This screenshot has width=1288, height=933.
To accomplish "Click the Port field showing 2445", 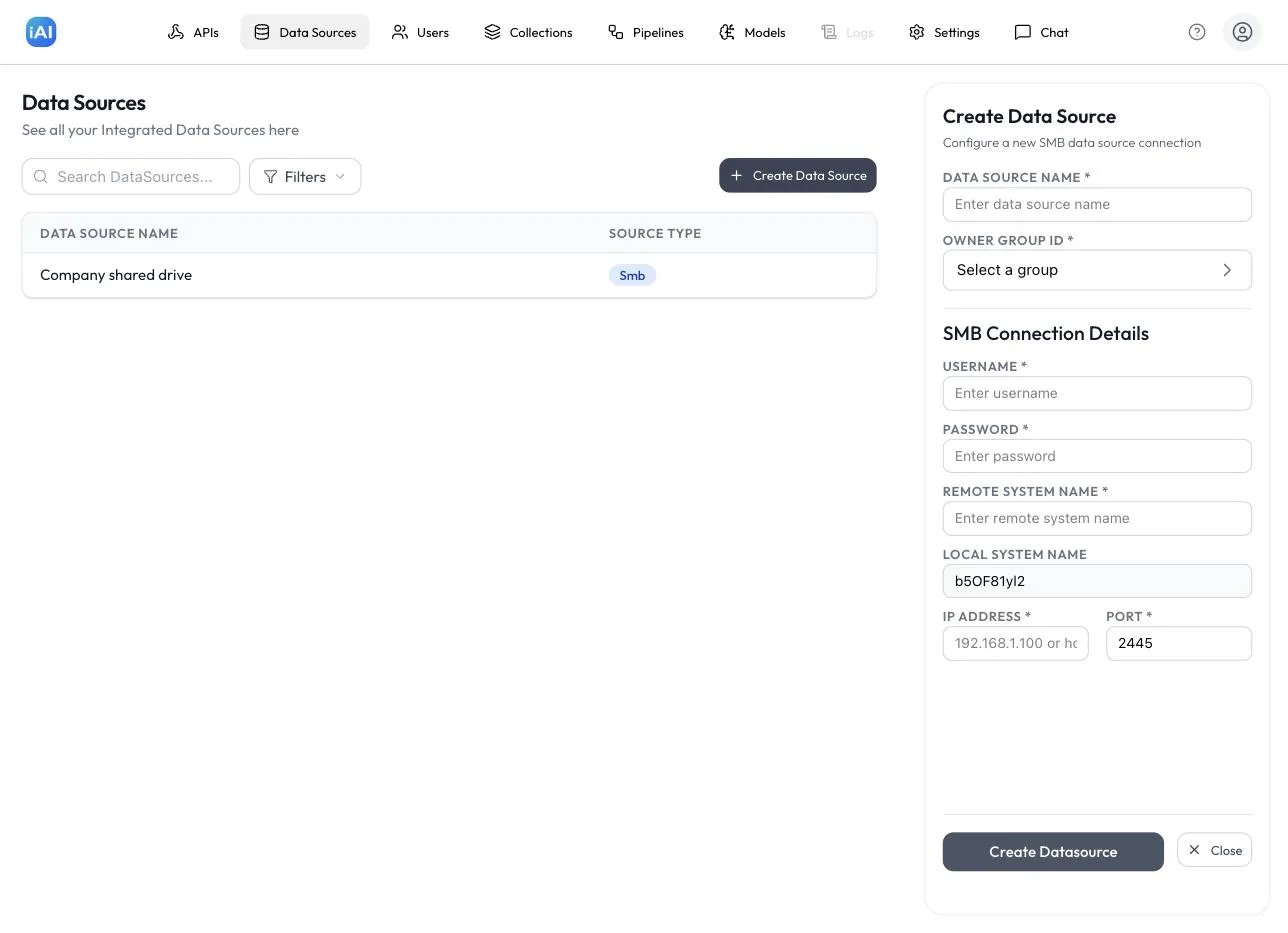I will (1179, 643).
